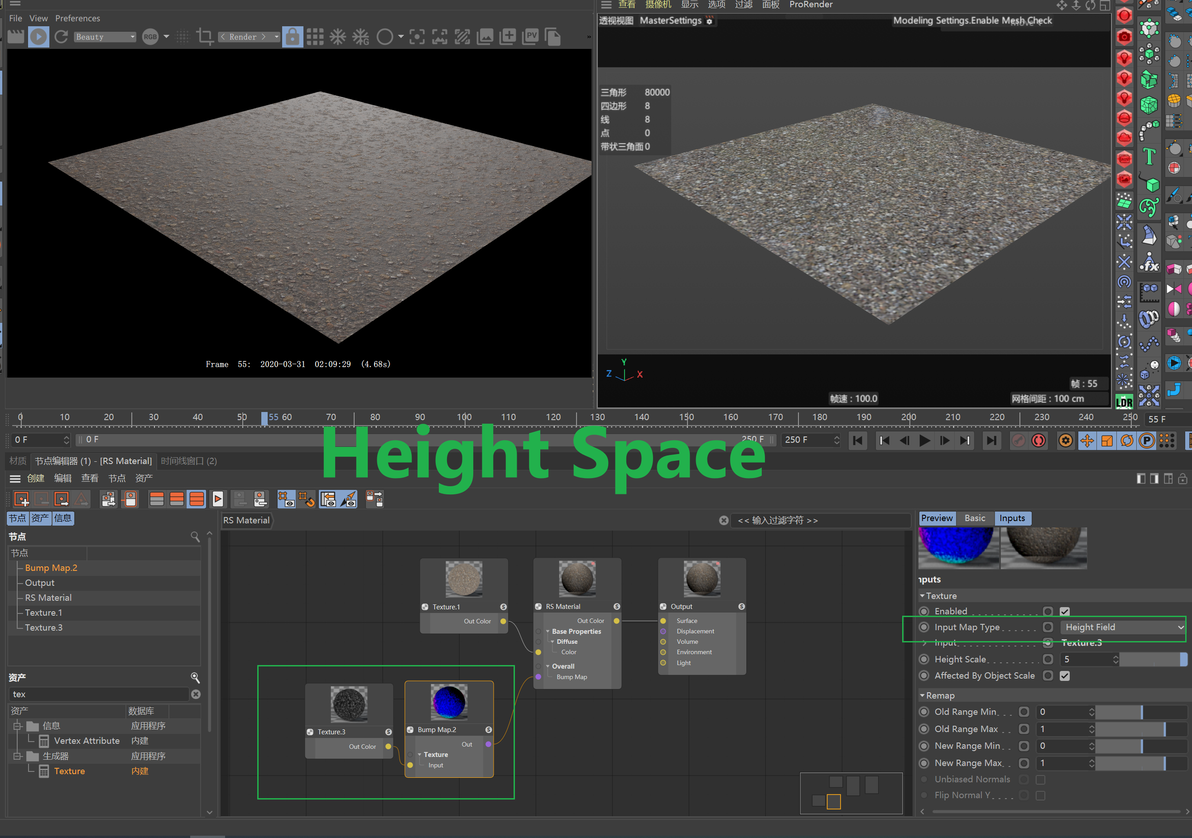1192x838 pixels.
Task: Click the record keyframe red icon
Action: pyautogui.click(x=1038, y=440)
